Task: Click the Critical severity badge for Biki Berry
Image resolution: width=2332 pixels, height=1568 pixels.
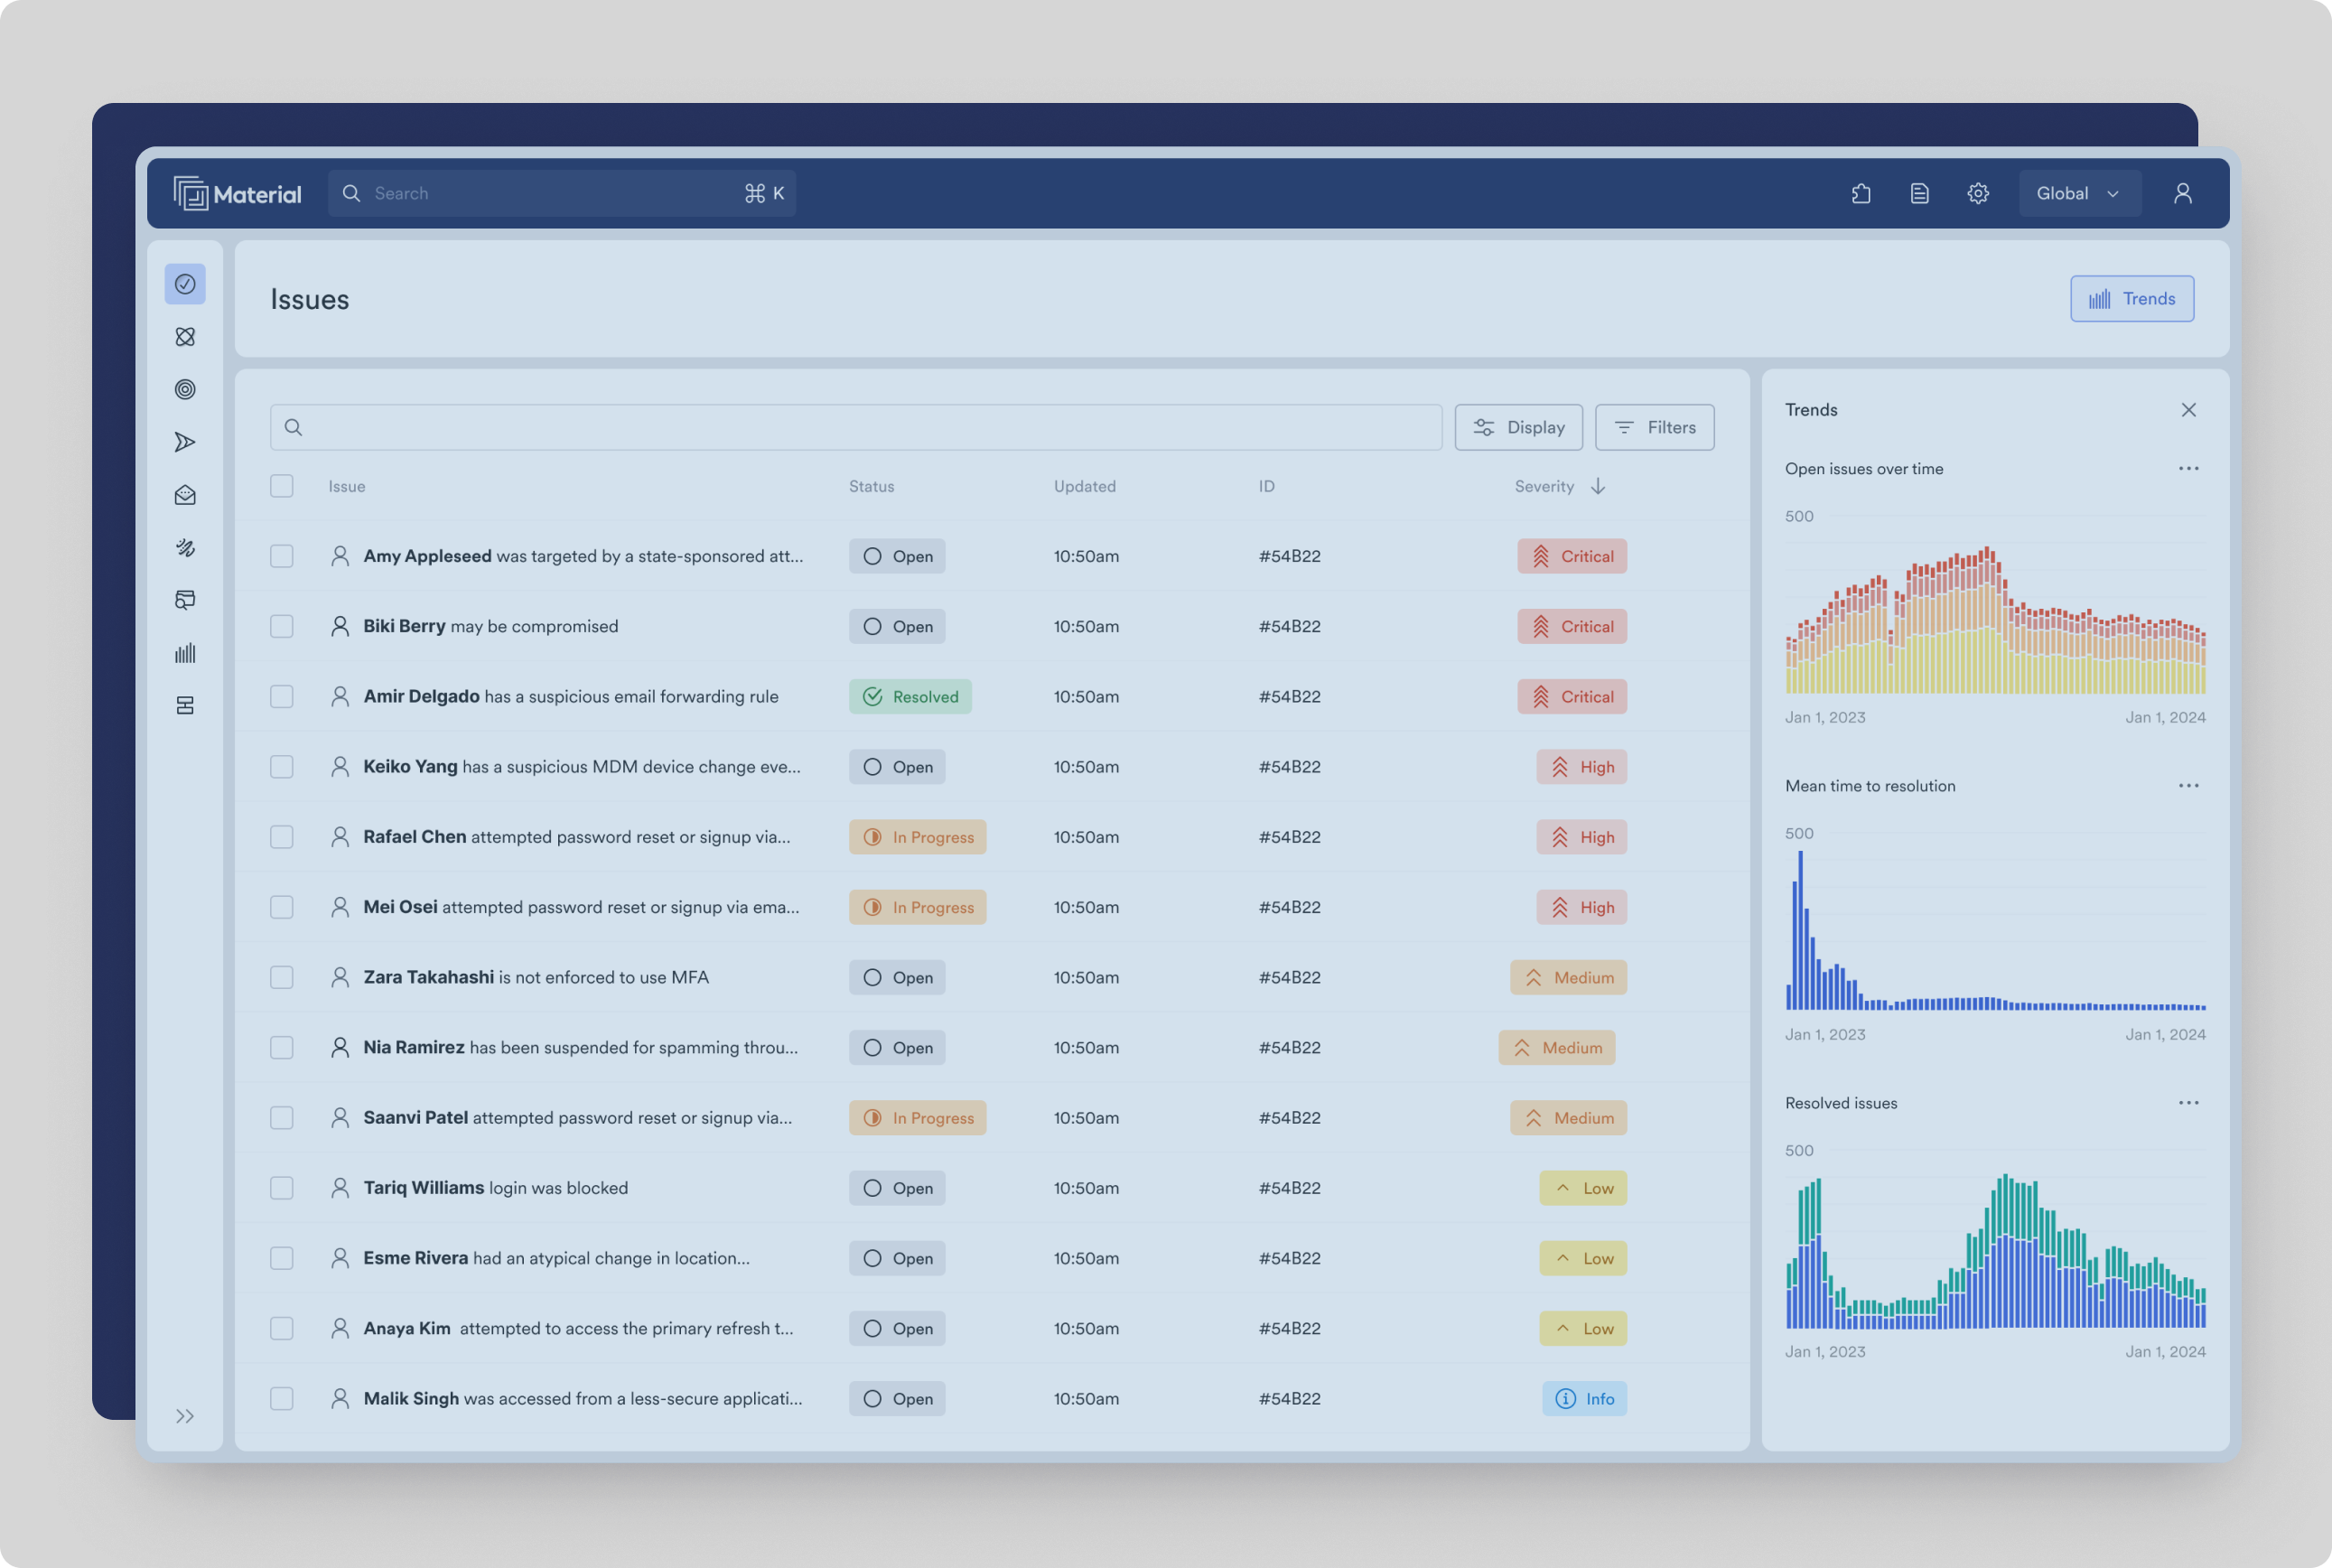Action: coord(1571,627)
